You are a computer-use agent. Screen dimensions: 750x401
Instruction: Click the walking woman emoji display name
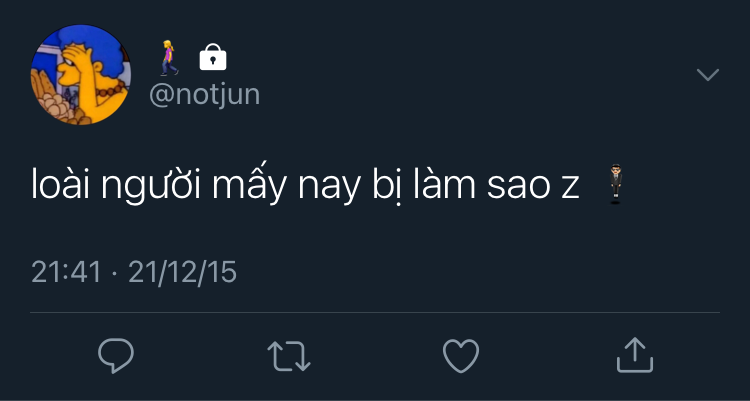[x=169, y=58]
